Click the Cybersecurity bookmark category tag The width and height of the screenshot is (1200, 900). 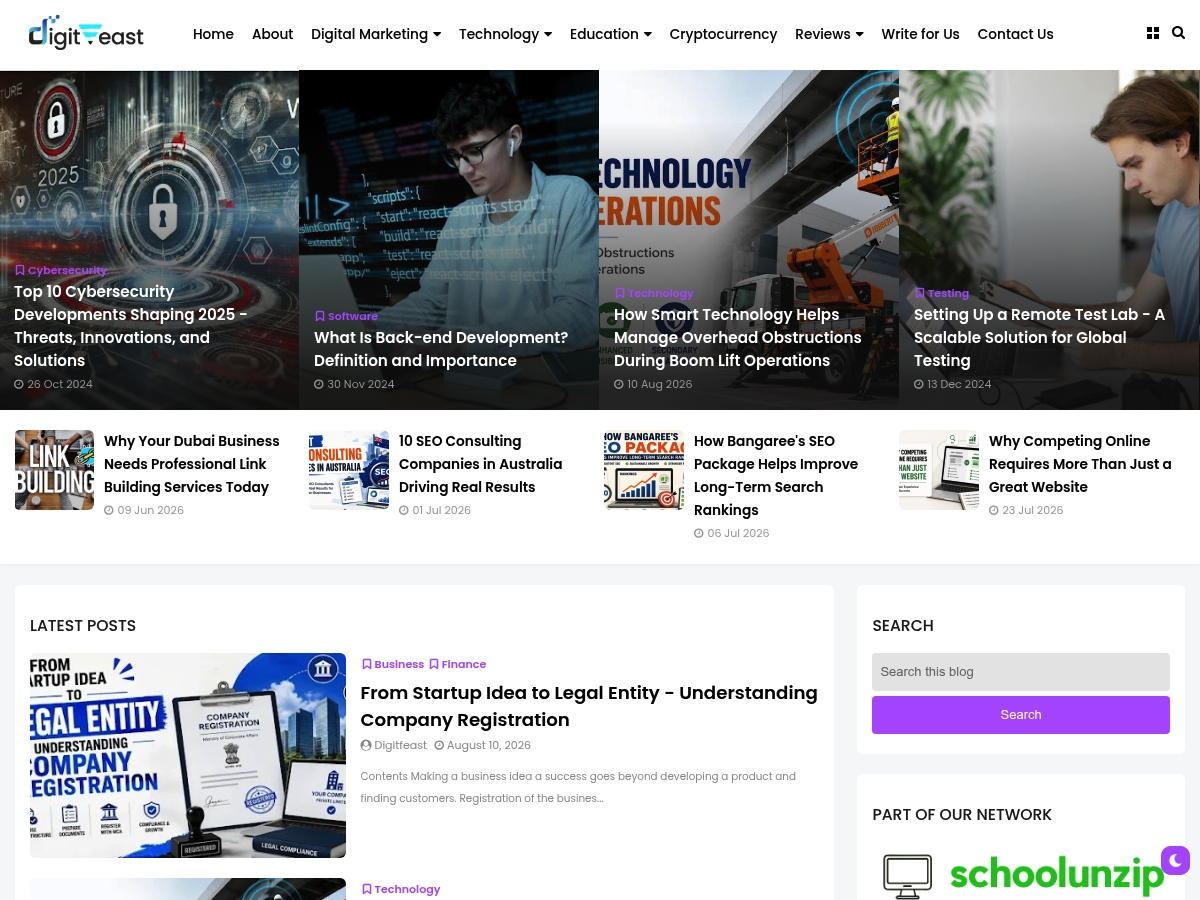(61, 270)
